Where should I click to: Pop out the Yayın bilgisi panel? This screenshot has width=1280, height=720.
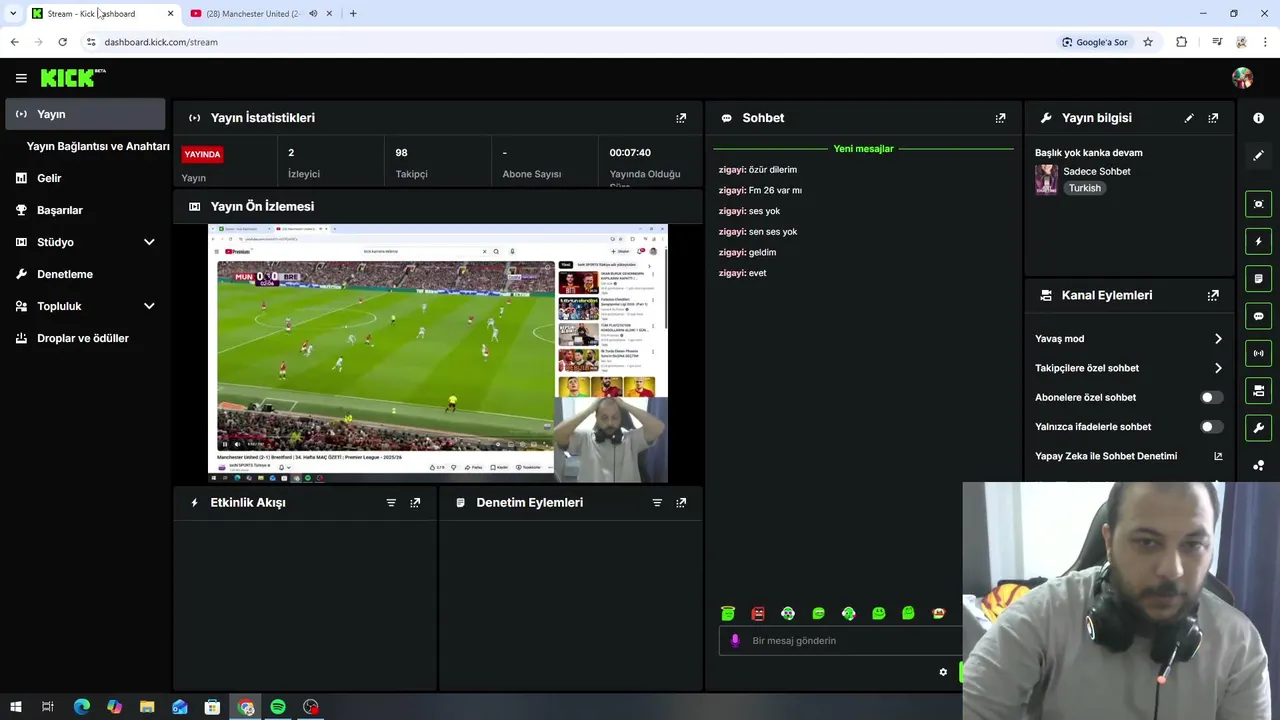click(1213, 118)
